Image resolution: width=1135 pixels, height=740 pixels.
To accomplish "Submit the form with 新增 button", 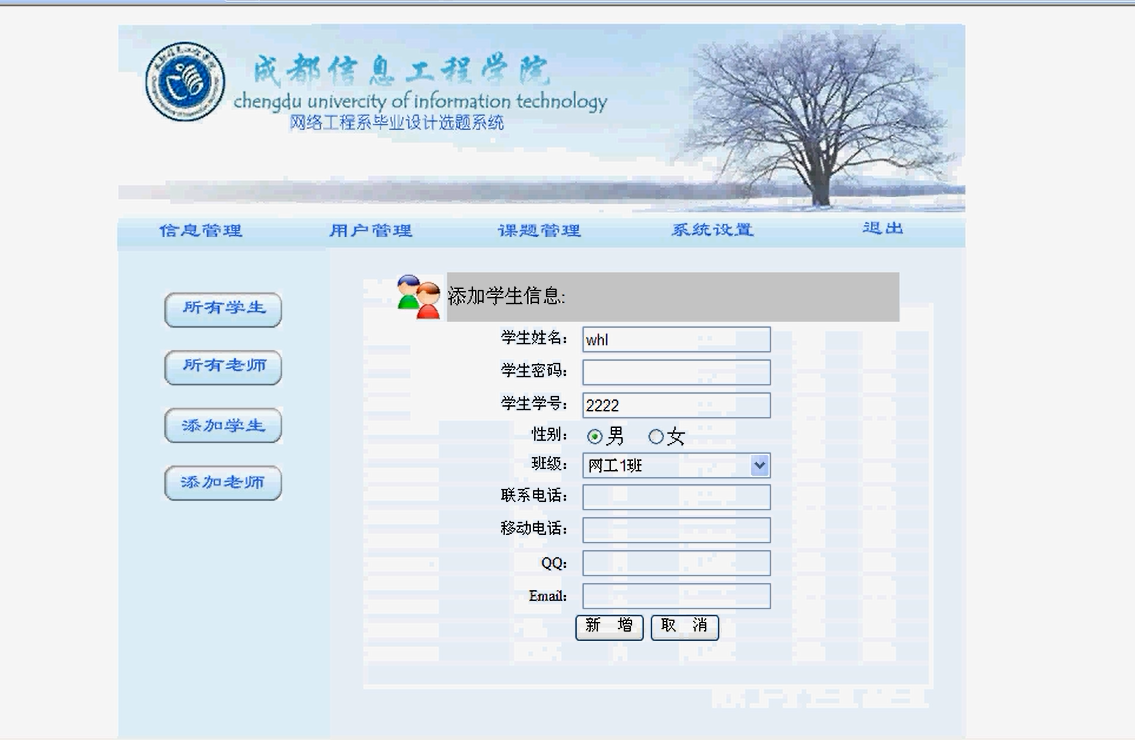I will click(x=609, y=627).
